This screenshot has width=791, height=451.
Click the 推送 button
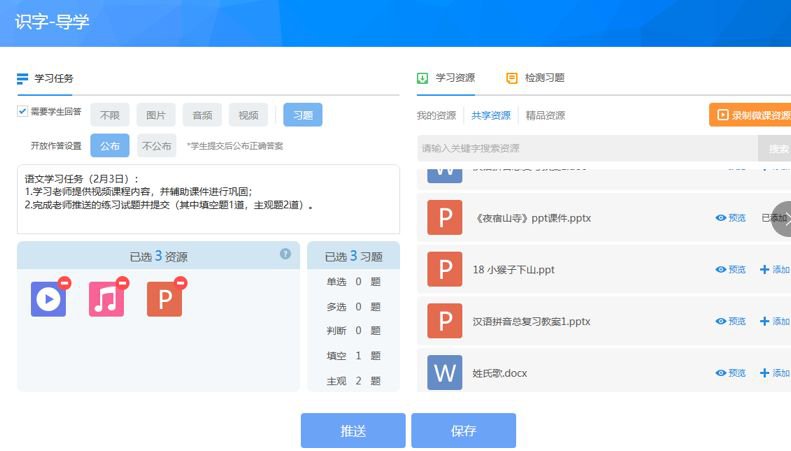tap(353, 431)
